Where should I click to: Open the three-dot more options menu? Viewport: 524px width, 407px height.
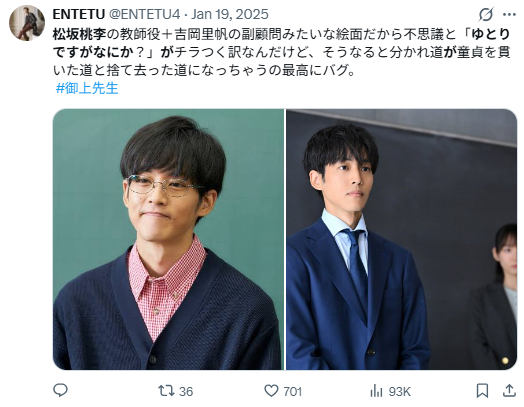(x=509, y=14)
